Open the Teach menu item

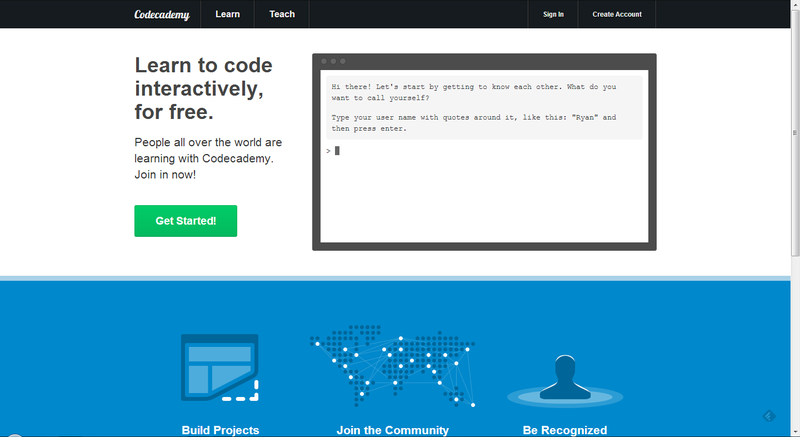click(x=282, y=14)
